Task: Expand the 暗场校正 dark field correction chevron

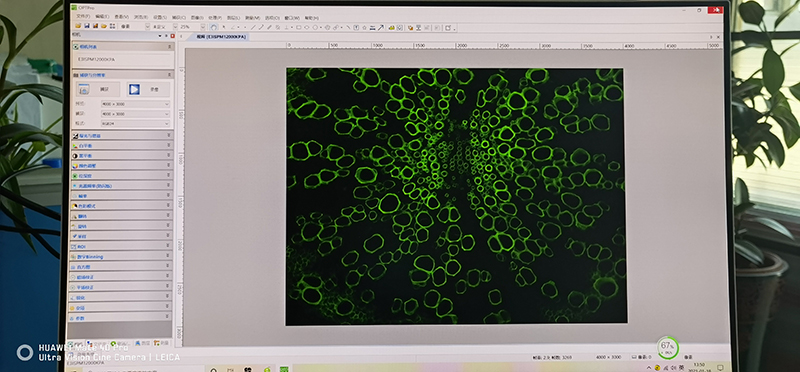Action: pos(168,277)
